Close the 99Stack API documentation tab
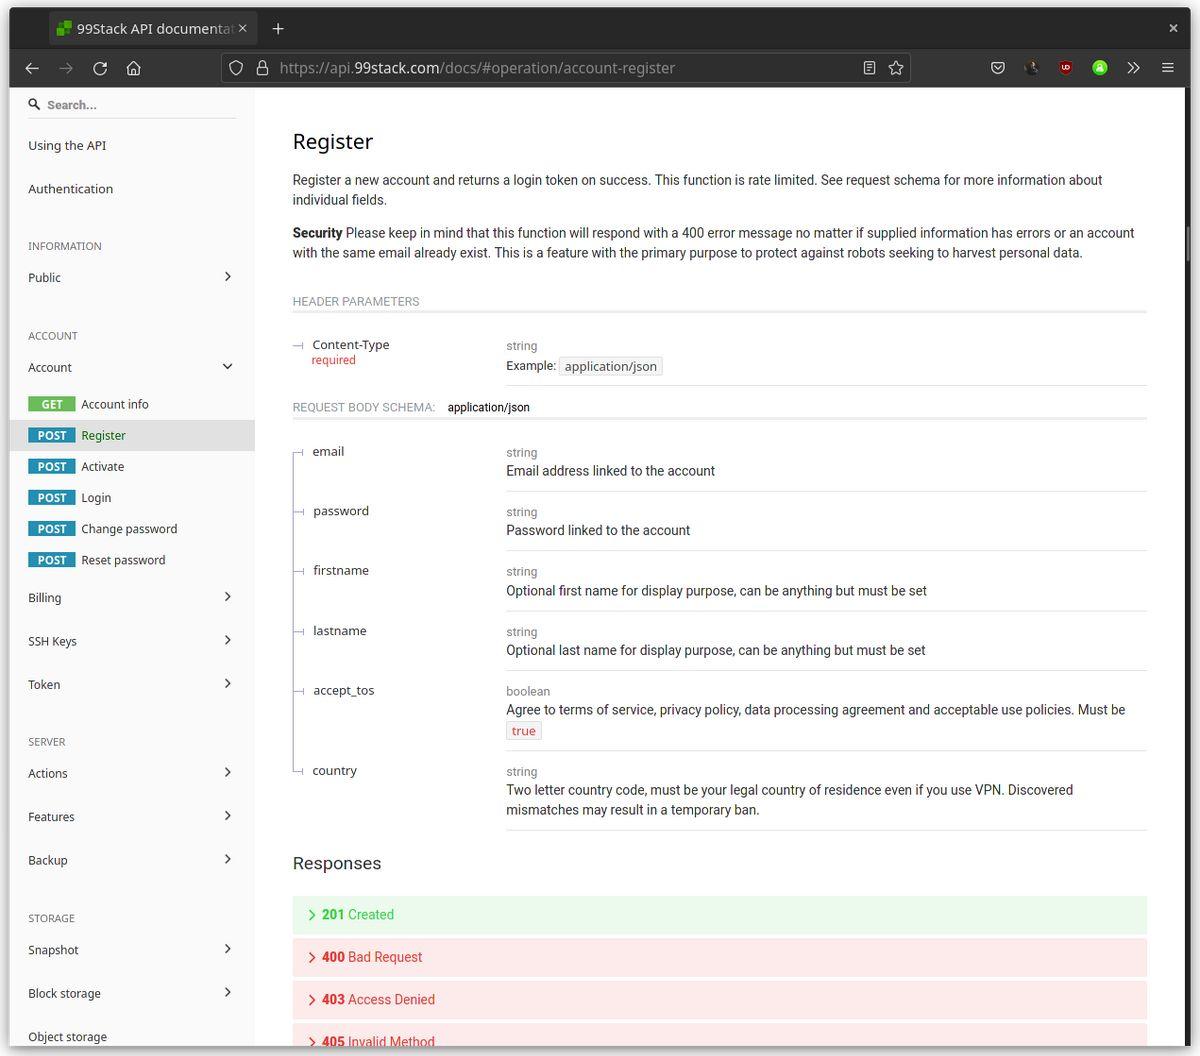 click(242, 29)
